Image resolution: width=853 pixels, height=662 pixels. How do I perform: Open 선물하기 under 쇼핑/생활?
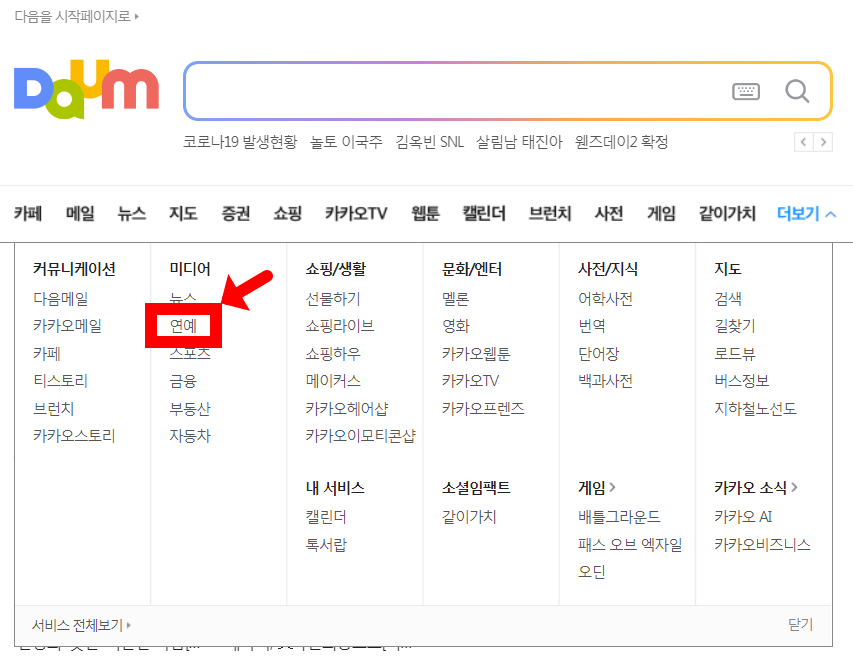click(333, 299)
